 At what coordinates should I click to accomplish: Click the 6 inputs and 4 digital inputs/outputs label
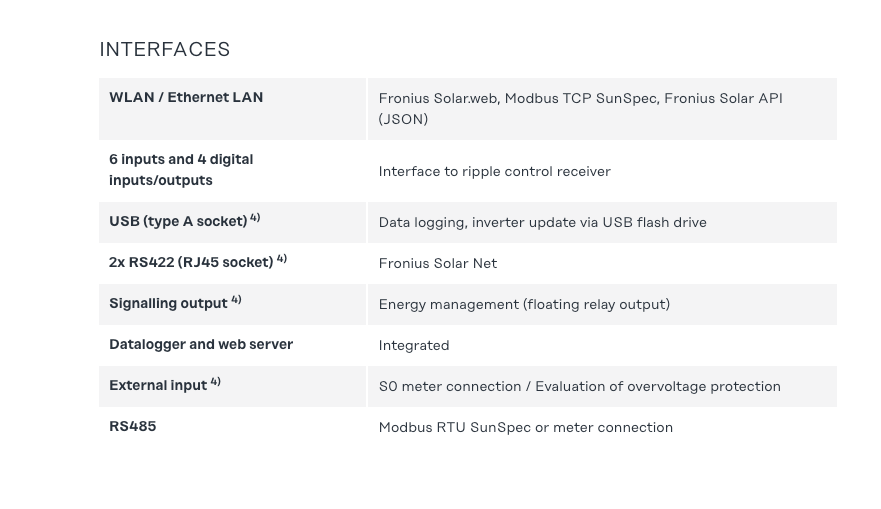pos(181,170)
